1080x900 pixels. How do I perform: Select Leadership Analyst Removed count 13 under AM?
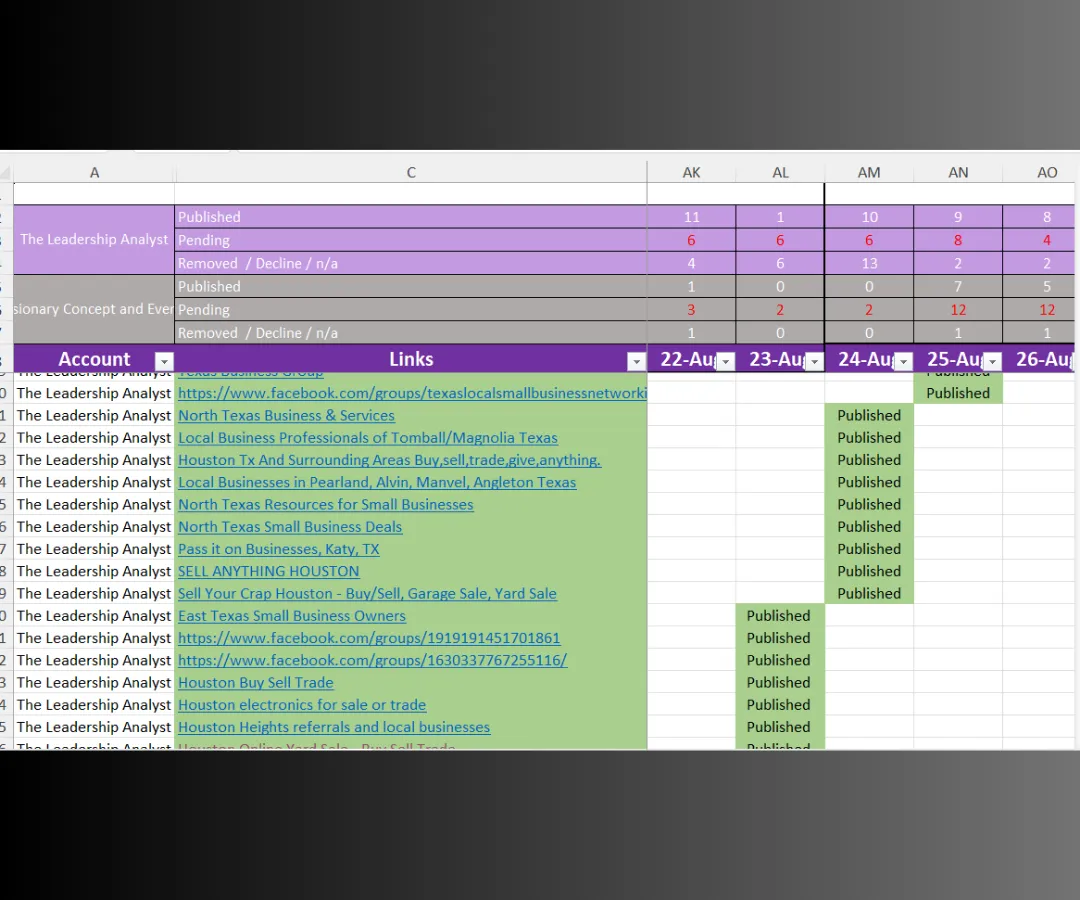tap(869, 263)
